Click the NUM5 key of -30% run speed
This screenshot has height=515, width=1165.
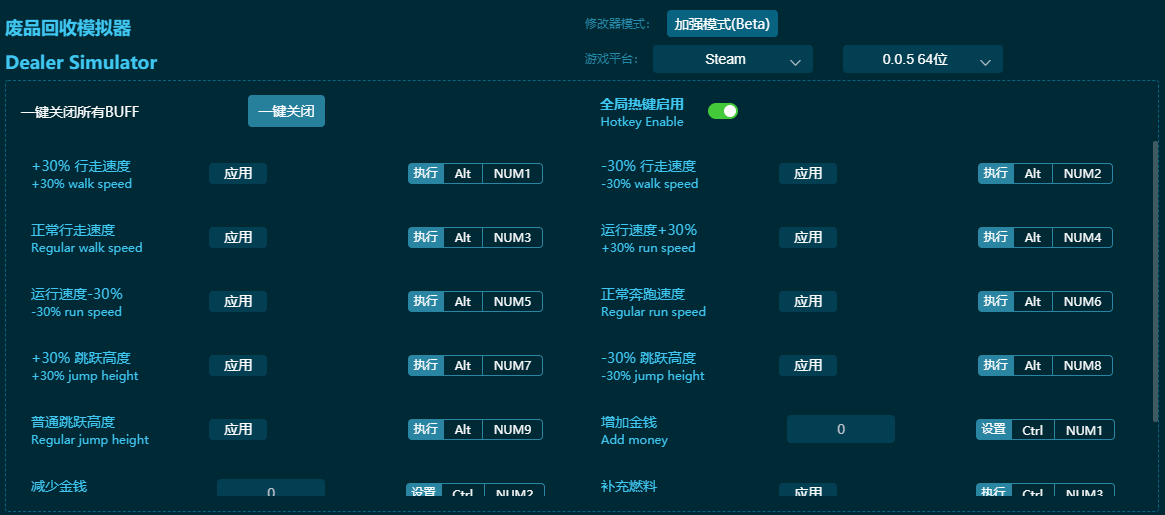[x=513, y=302]
